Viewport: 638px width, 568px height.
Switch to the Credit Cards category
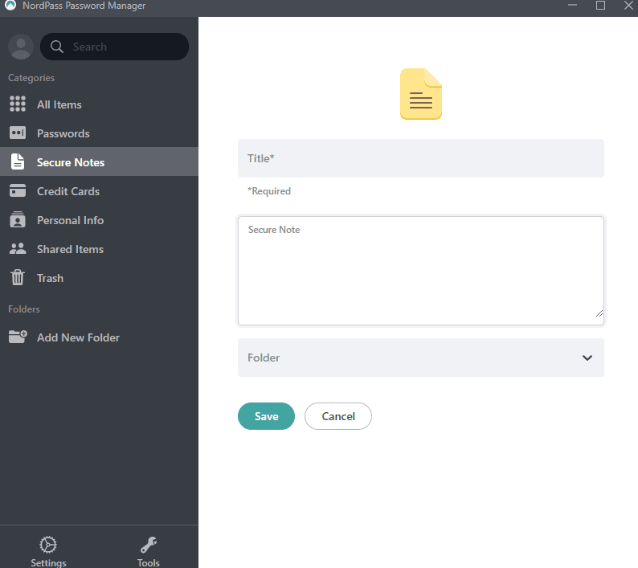pyautogui.click(x=99, y=191)
